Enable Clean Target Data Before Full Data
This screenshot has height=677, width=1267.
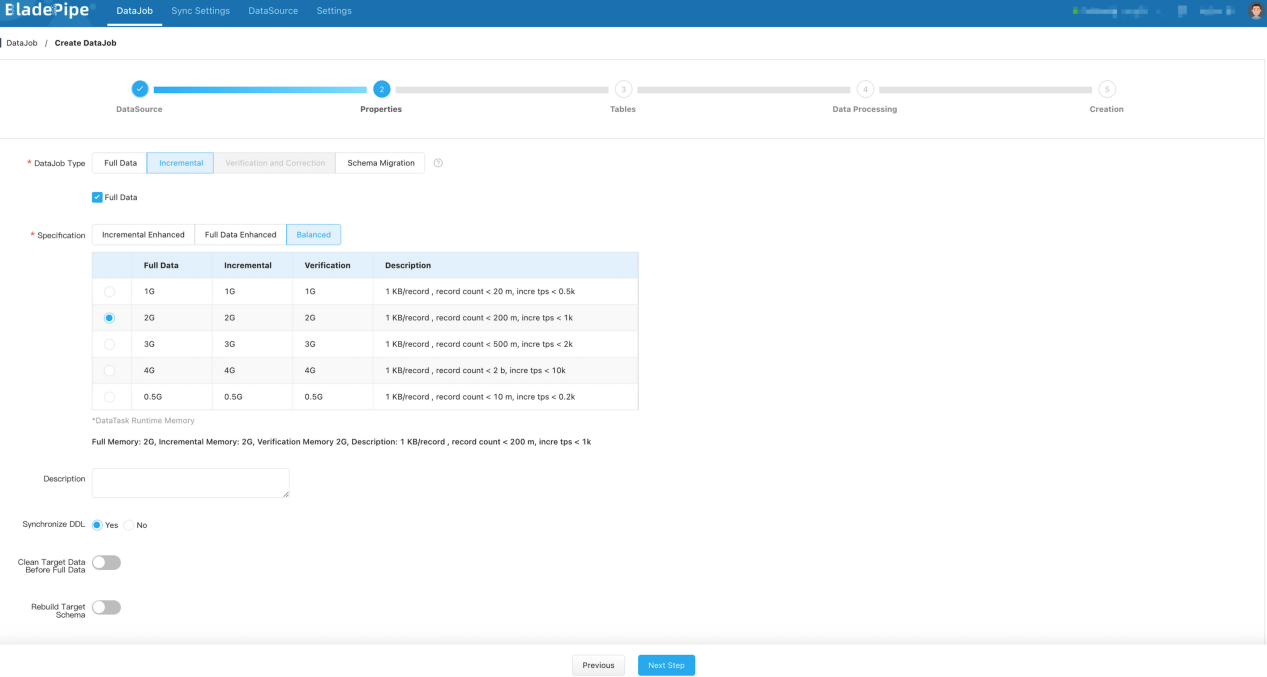106,562
